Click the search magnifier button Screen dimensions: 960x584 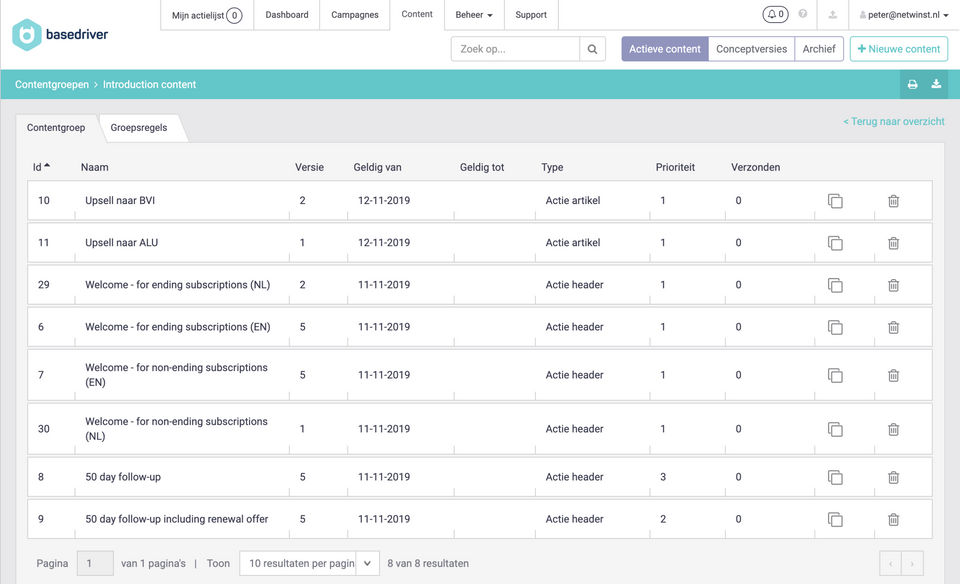(x=592, y=49)
